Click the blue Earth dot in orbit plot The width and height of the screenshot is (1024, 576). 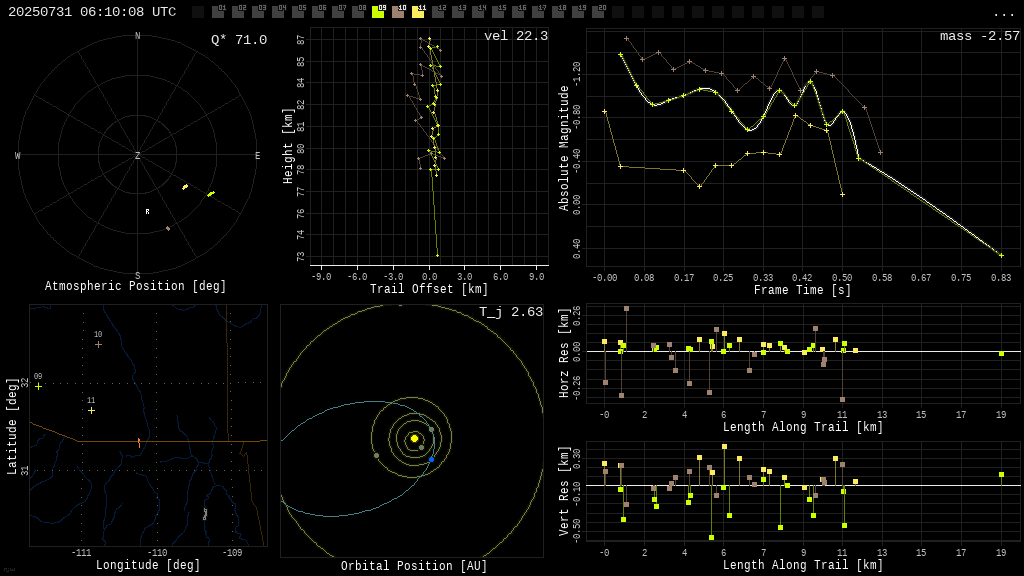431,460
